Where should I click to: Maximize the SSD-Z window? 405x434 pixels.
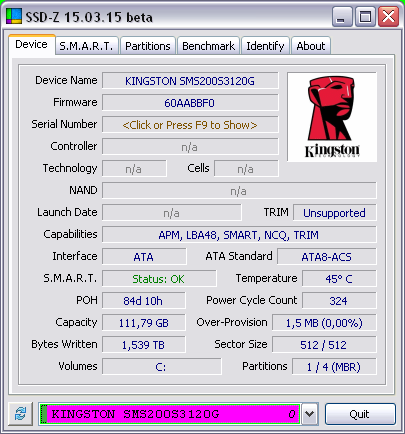tap(365, 16)
